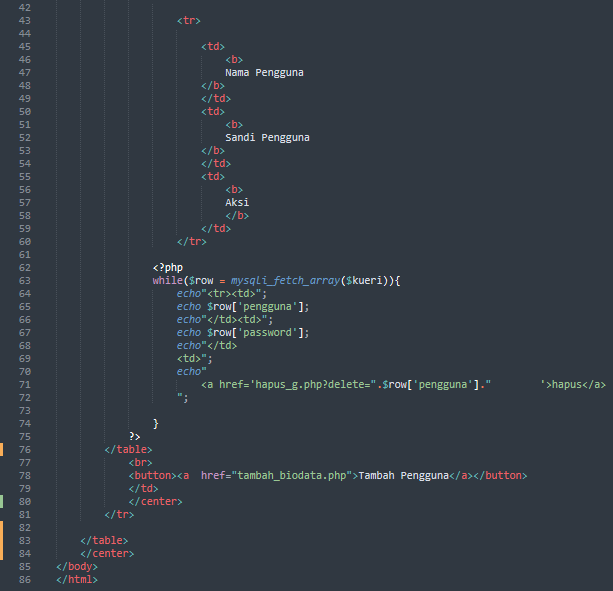Click the text "Sandi Pengguna" on line 52
613x591 pixels.
click(267, 138)
